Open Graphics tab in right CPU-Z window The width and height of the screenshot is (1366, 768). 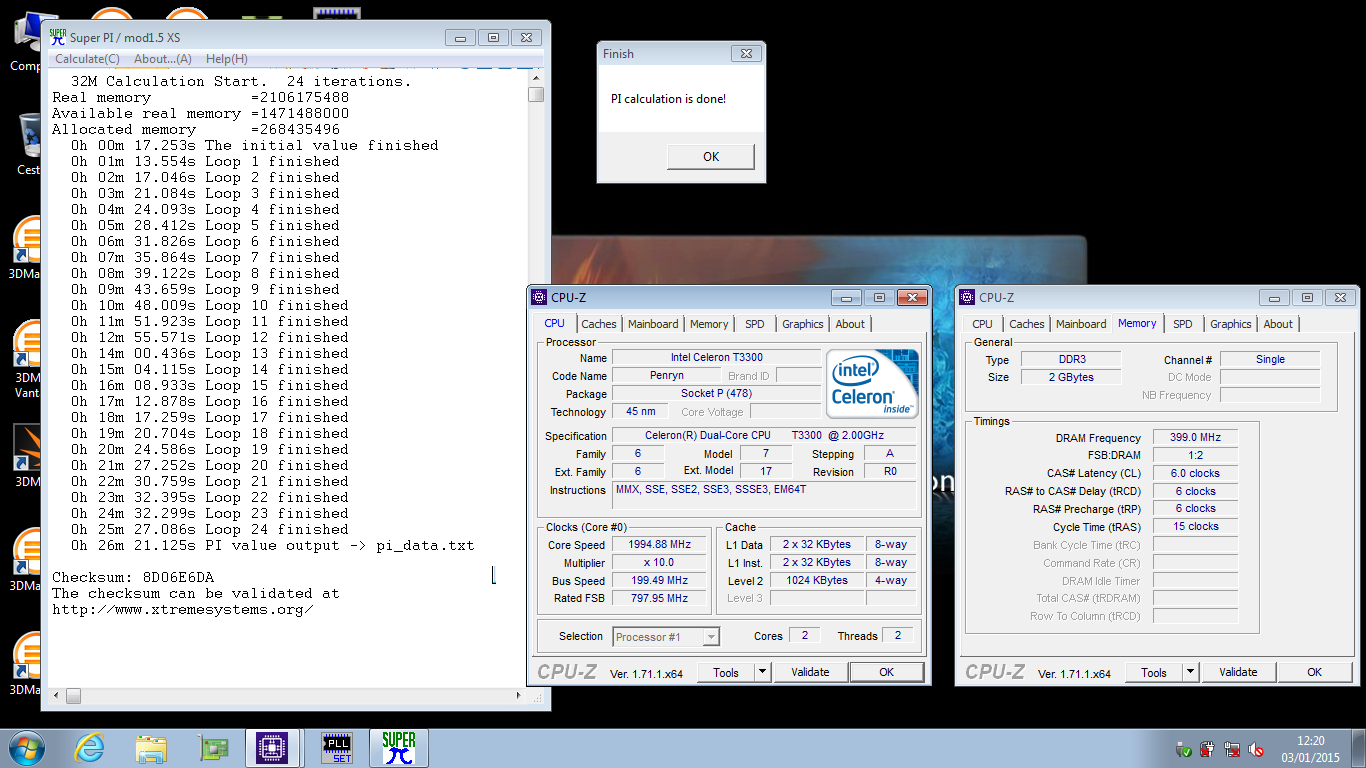[1230, 324]
